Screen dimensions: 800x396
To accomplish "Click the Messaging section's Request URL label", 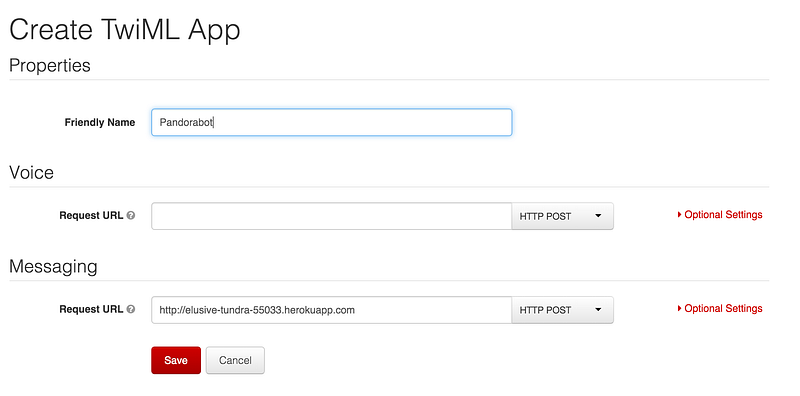I will click(91, 309).
